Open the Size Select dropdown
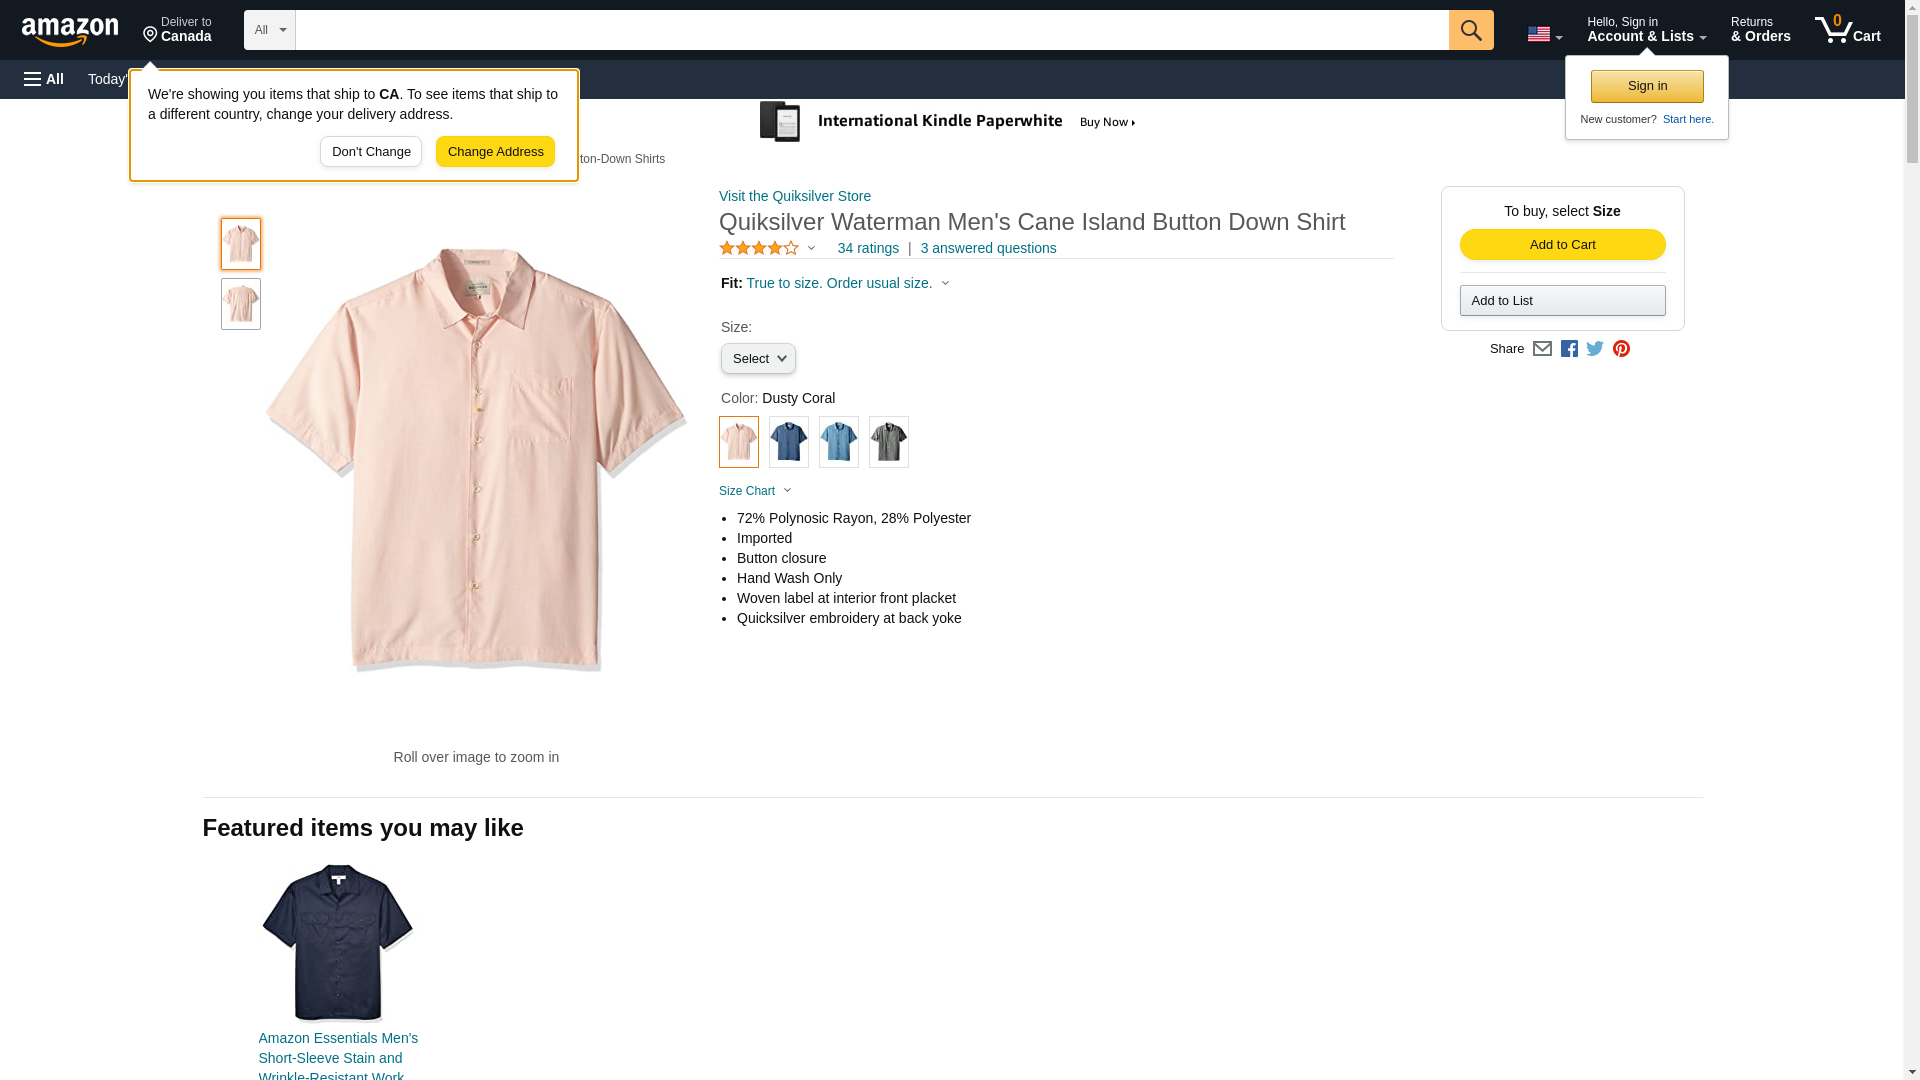This screenshot has width=1920, height=1080. (x=758, y=359)
